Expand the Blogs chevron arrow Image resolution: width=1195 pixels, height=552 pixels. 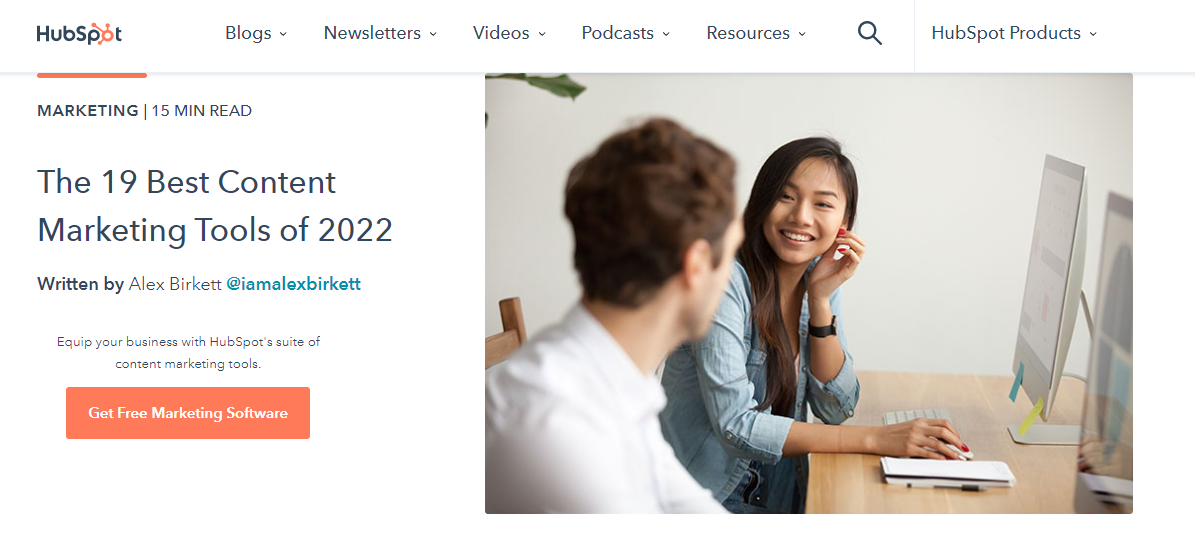click(x=283, y=34)
